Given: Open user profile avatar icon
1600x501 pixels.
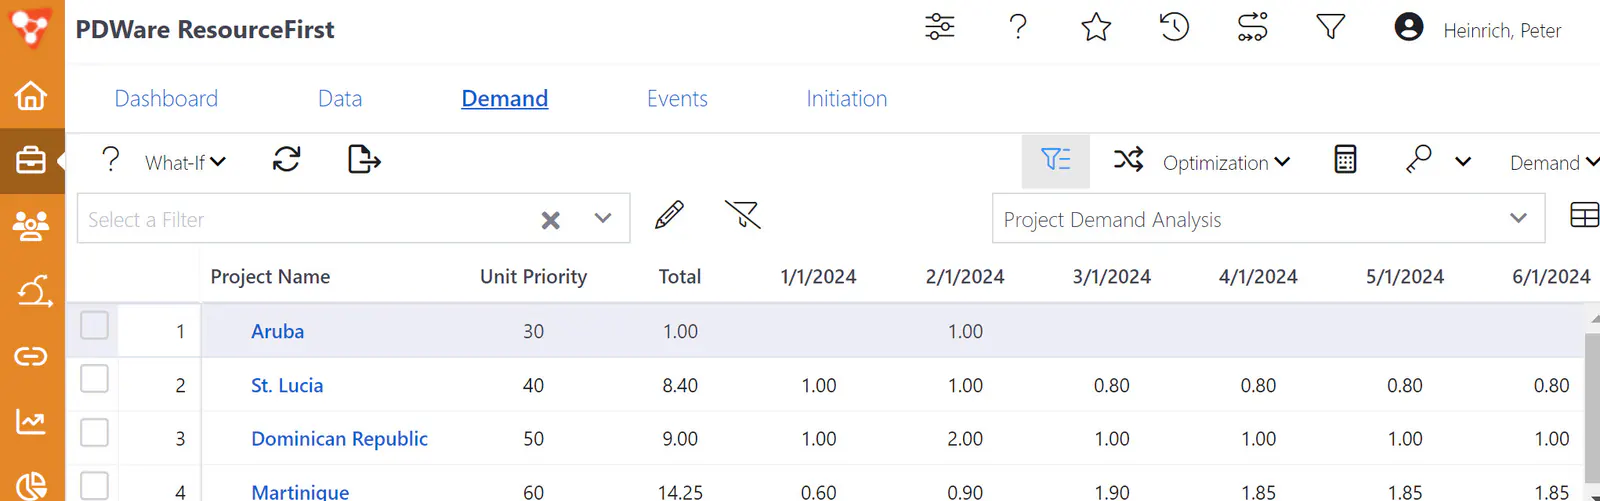Looking at the screenshot, I should tap(1409, 27).
